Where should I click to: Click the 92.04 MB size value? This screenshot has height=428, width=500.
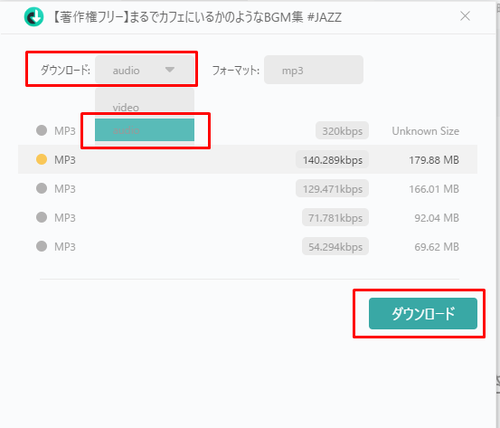tap(437, 218)
